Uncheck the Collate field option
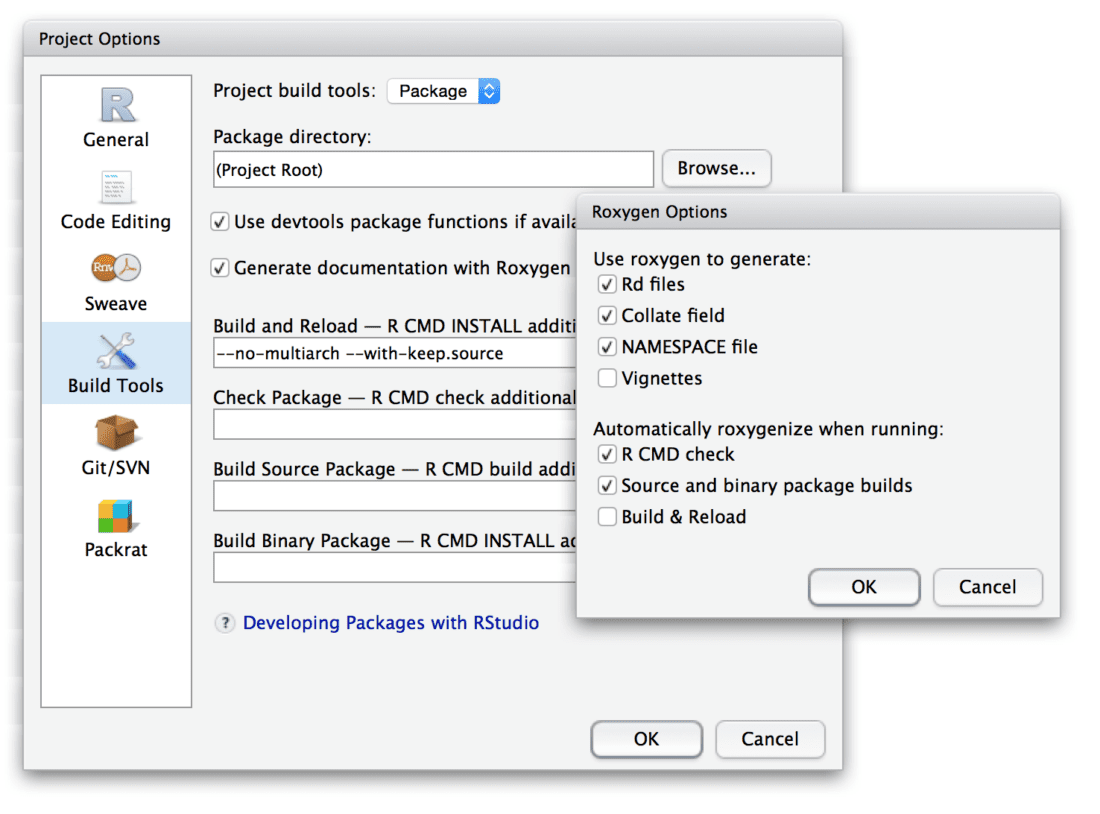 pos(607,315)
